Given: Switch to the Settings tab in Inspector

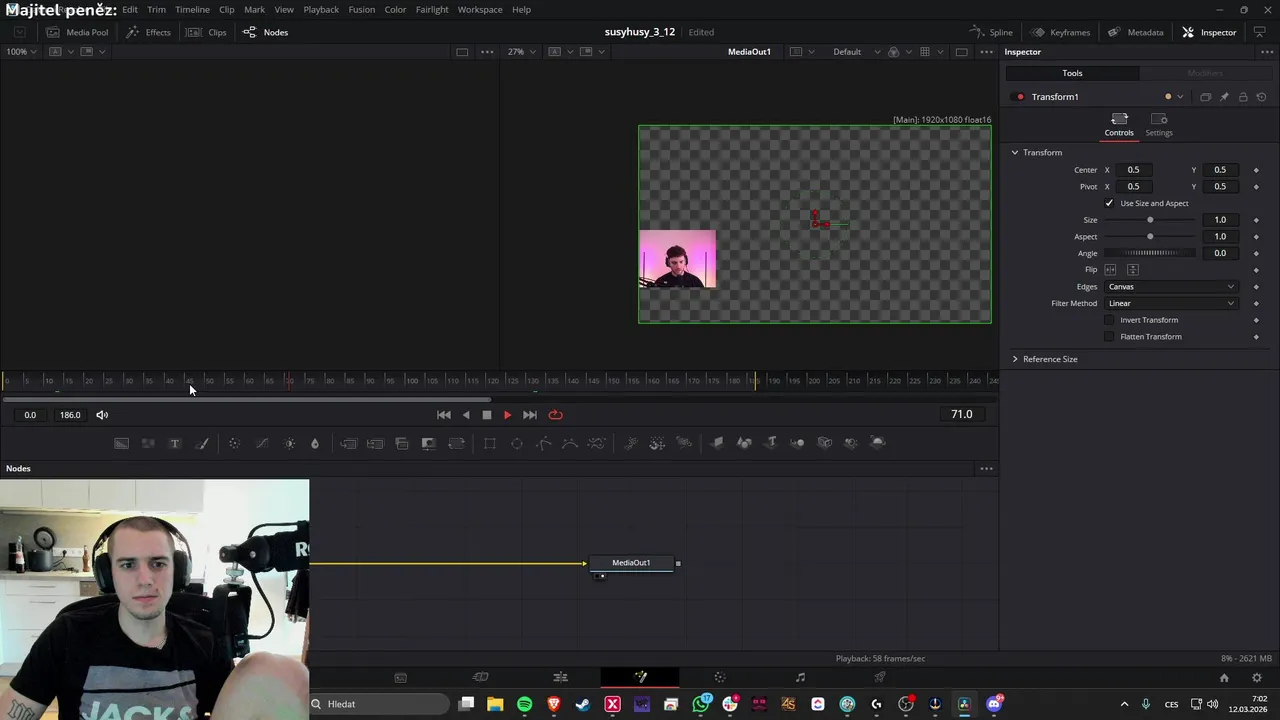Looking at the screenshot, I should (1159, 124).
